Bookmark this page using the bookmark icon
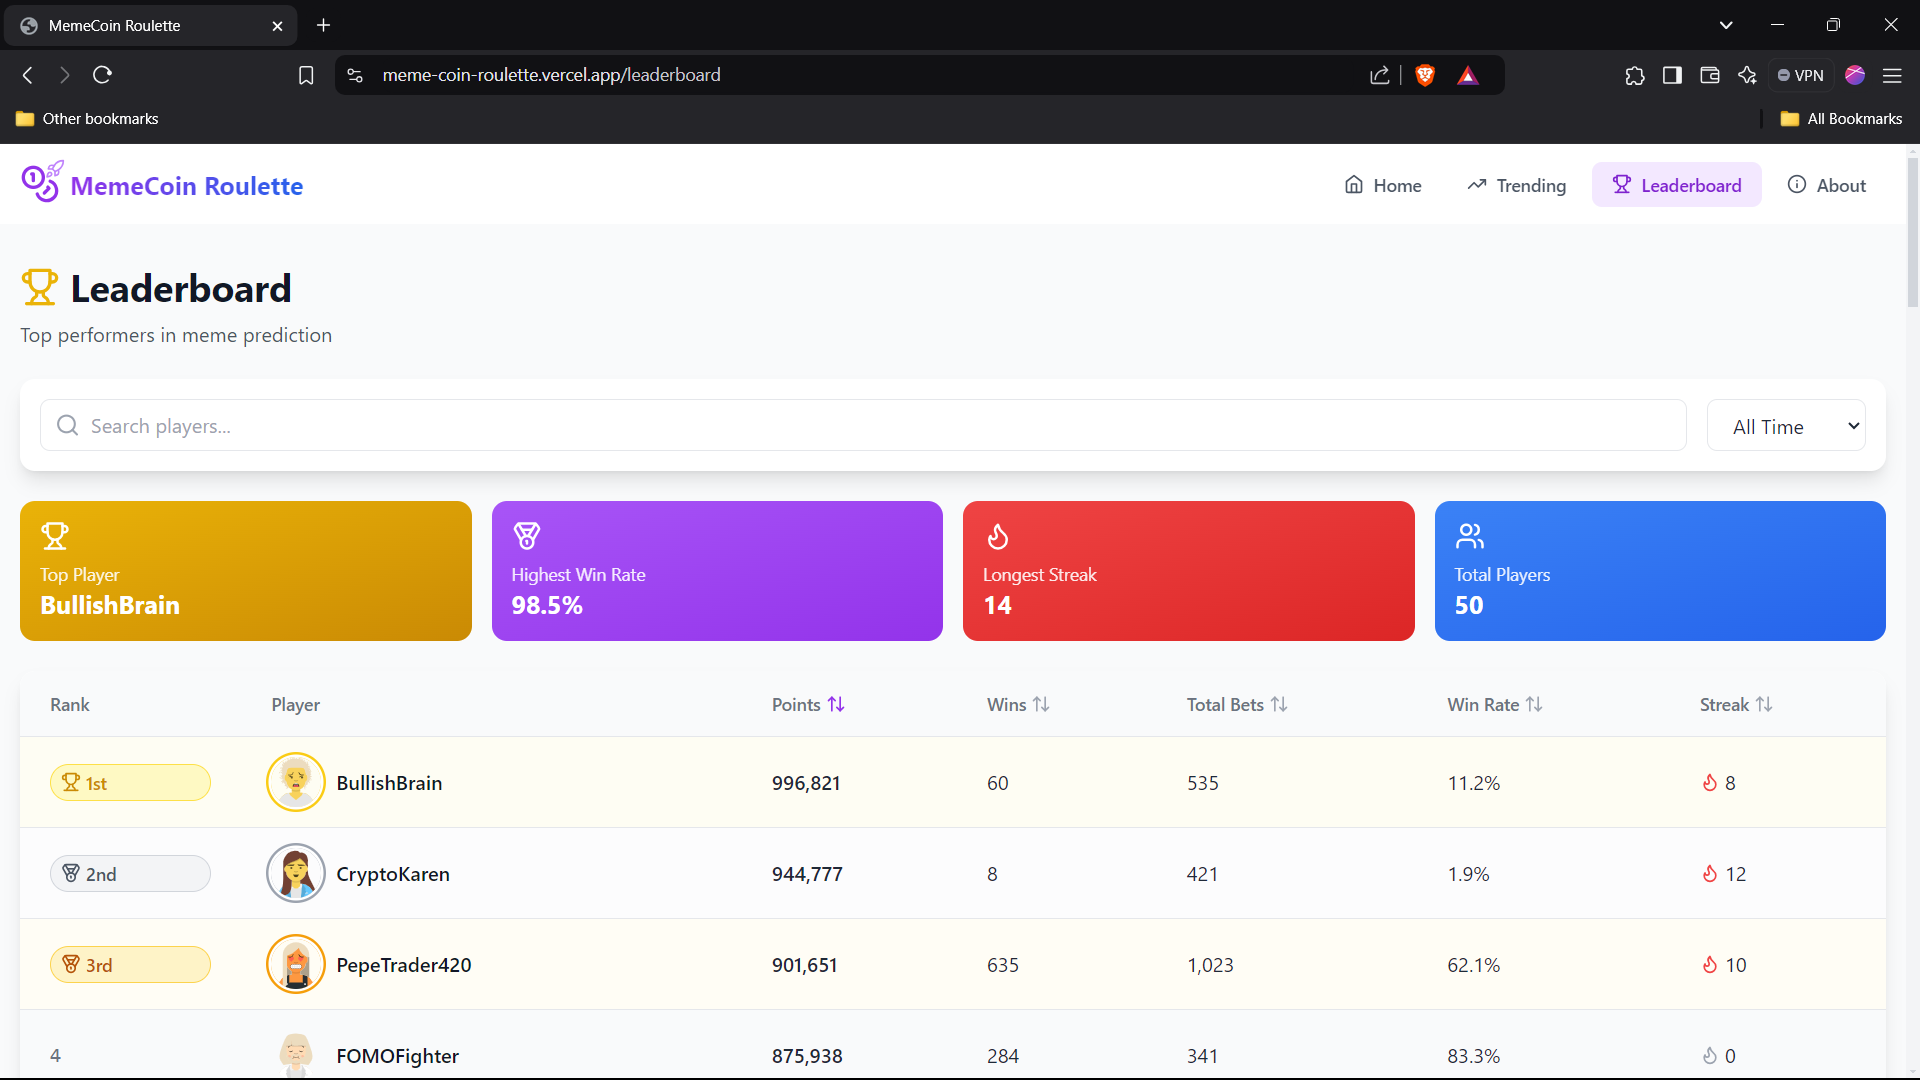 tap(306, 75)
